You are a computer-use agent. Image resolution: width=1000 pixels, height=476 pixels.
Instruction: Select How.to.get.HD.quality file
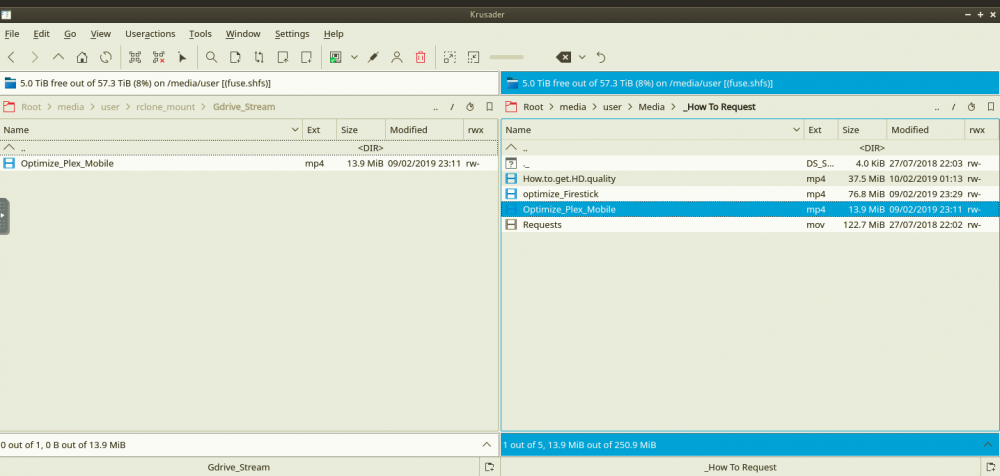coord(750,179)
